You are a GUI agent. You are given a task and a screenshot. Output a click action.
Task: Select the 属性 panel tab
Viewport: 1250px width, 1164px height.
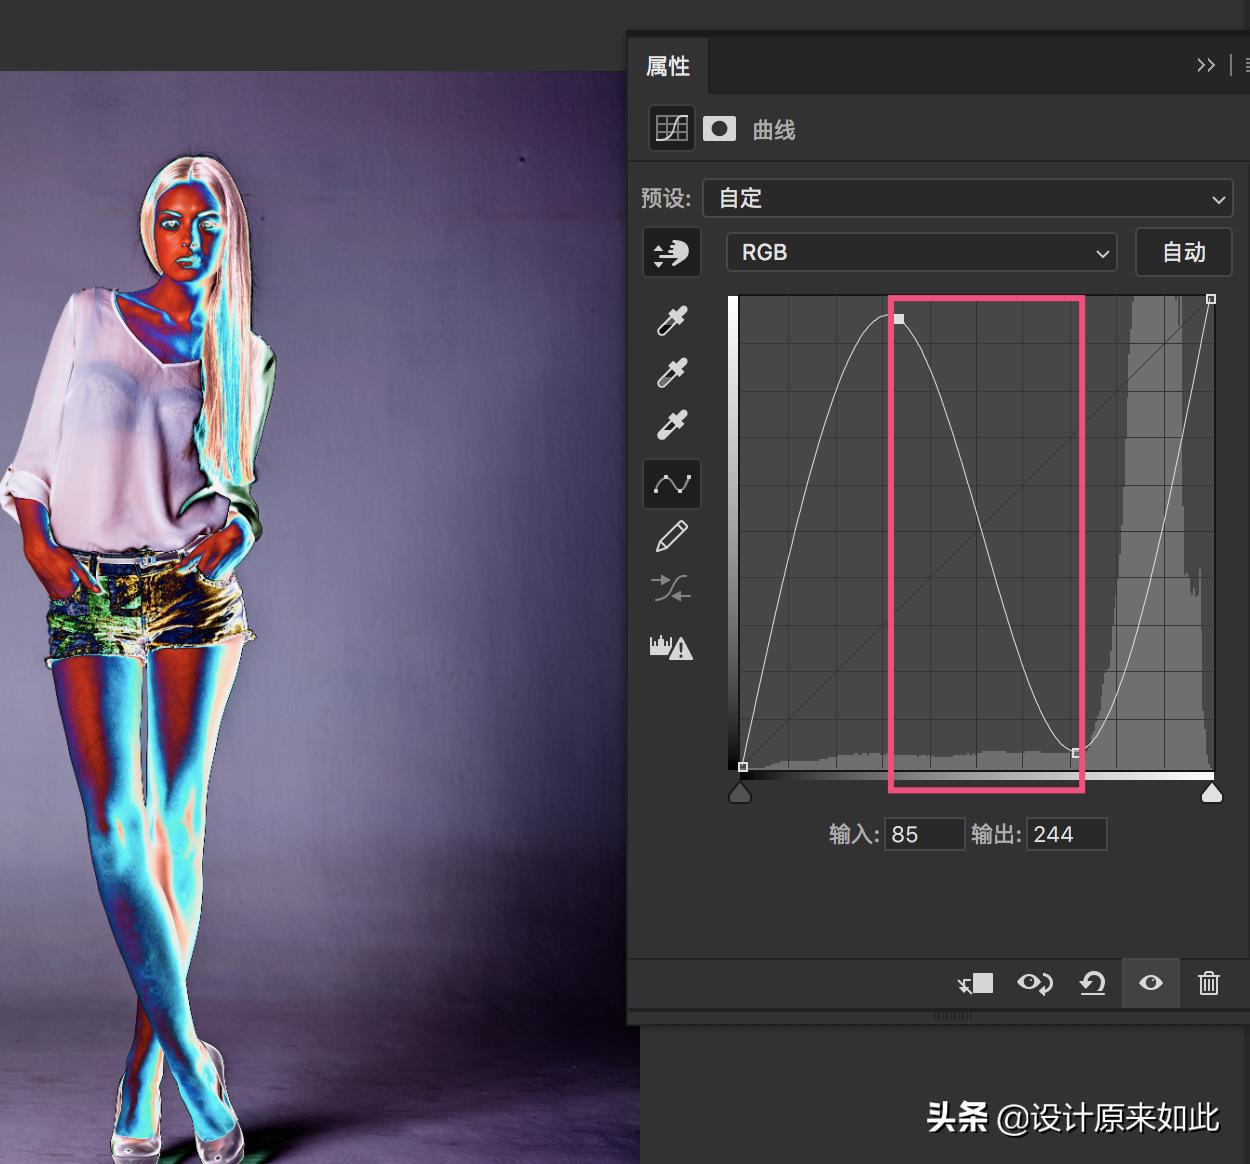pos(668,66)
